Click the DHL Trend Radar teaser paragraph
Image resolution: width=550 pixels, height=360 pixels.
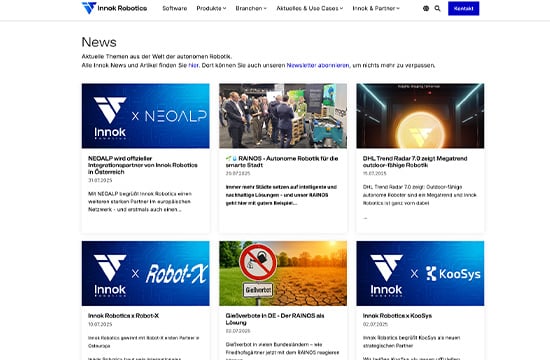click(420, 195)
